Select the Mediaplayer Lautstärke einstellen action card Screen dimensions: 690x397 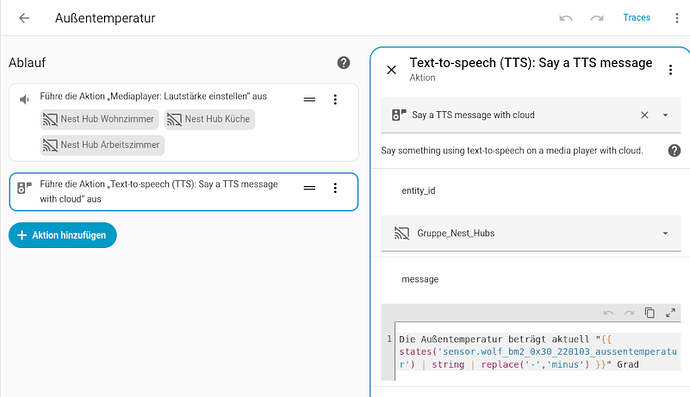[184, 122]
